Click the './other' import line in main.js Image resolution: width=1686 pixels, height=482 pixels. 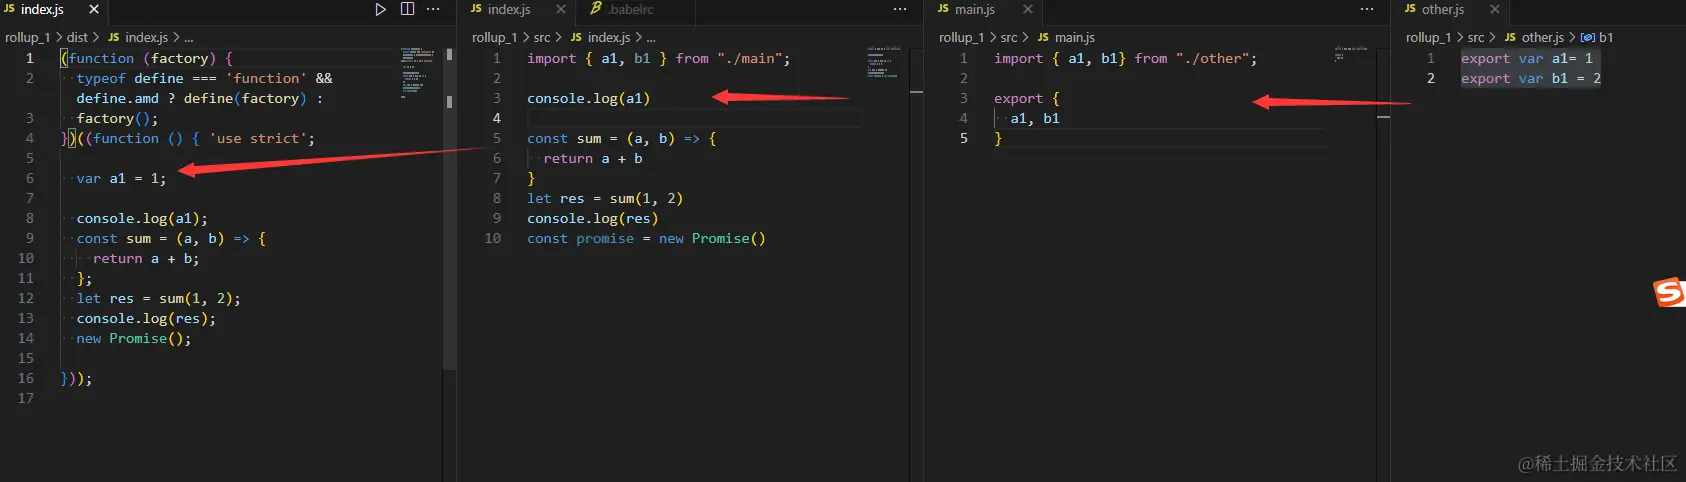click(1125, 58)
